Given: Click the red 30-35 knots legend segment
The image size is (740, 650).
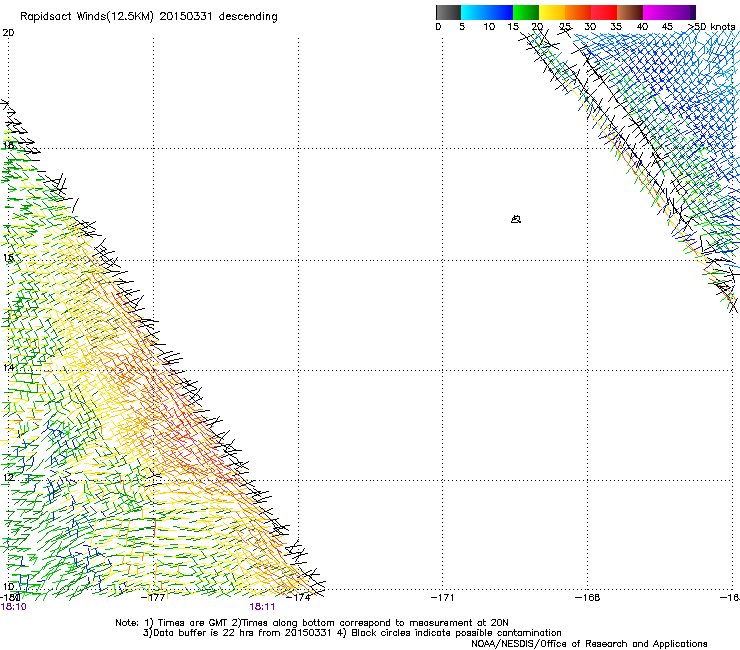Looking at the screenshot, I should (x=604, y=12).
